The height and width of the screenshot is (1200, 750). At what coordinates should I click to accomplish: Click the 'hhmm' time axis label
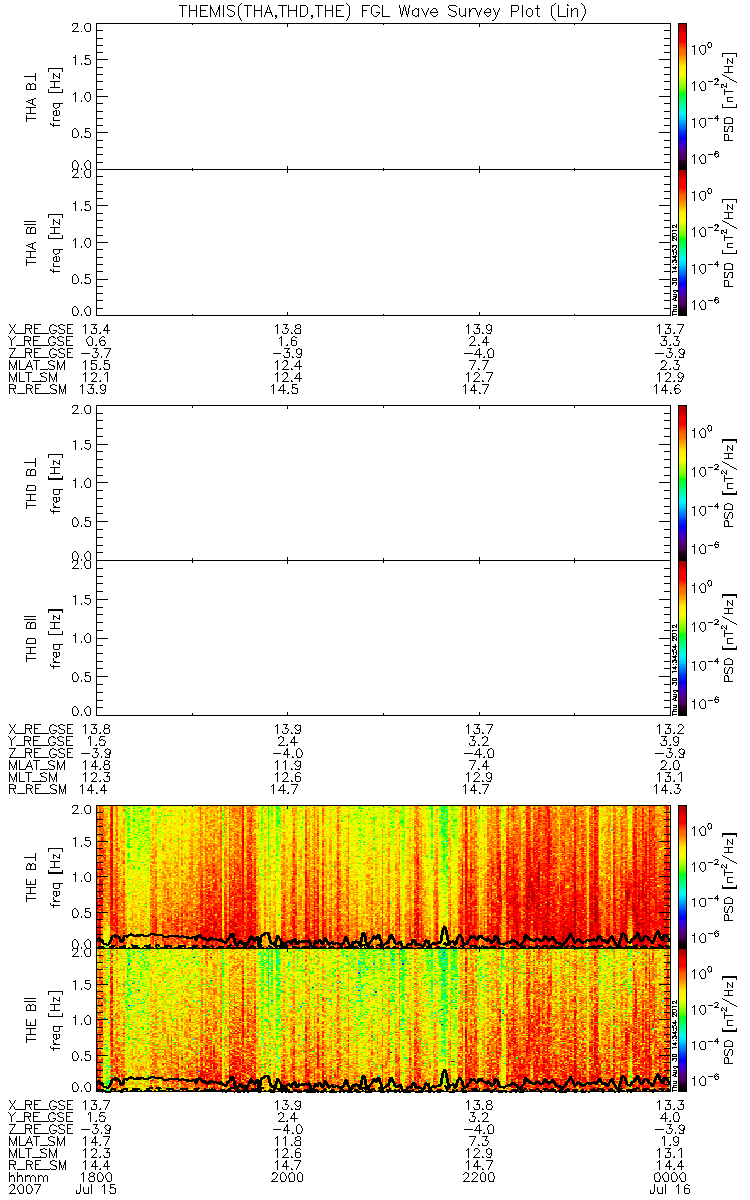pos(22,1177)
